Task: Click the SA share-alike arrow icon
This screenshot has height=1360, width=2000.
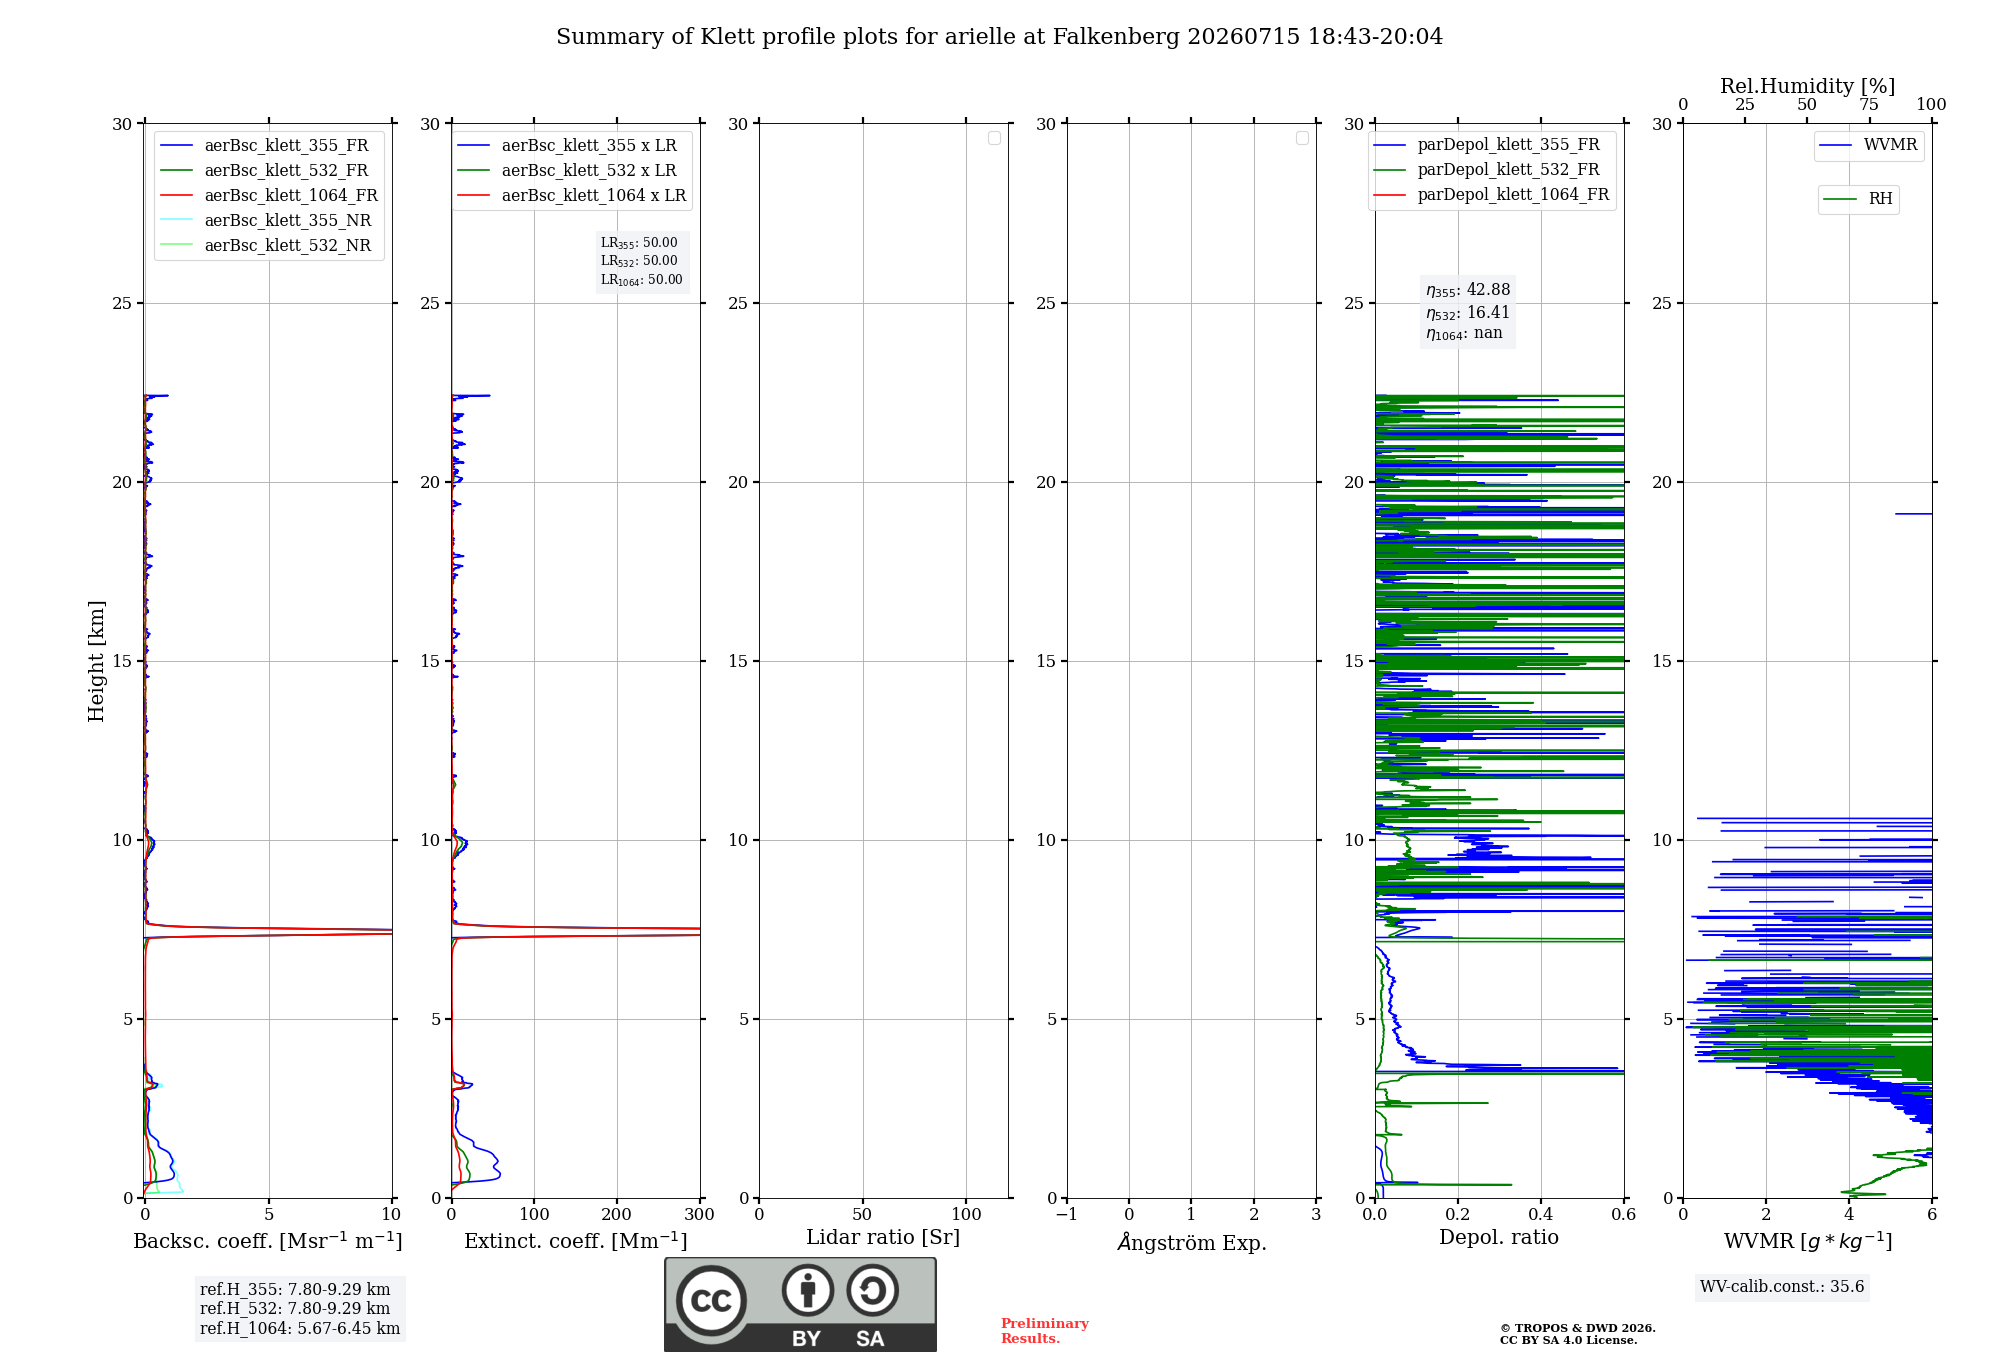Action: tap(872, 1290)
